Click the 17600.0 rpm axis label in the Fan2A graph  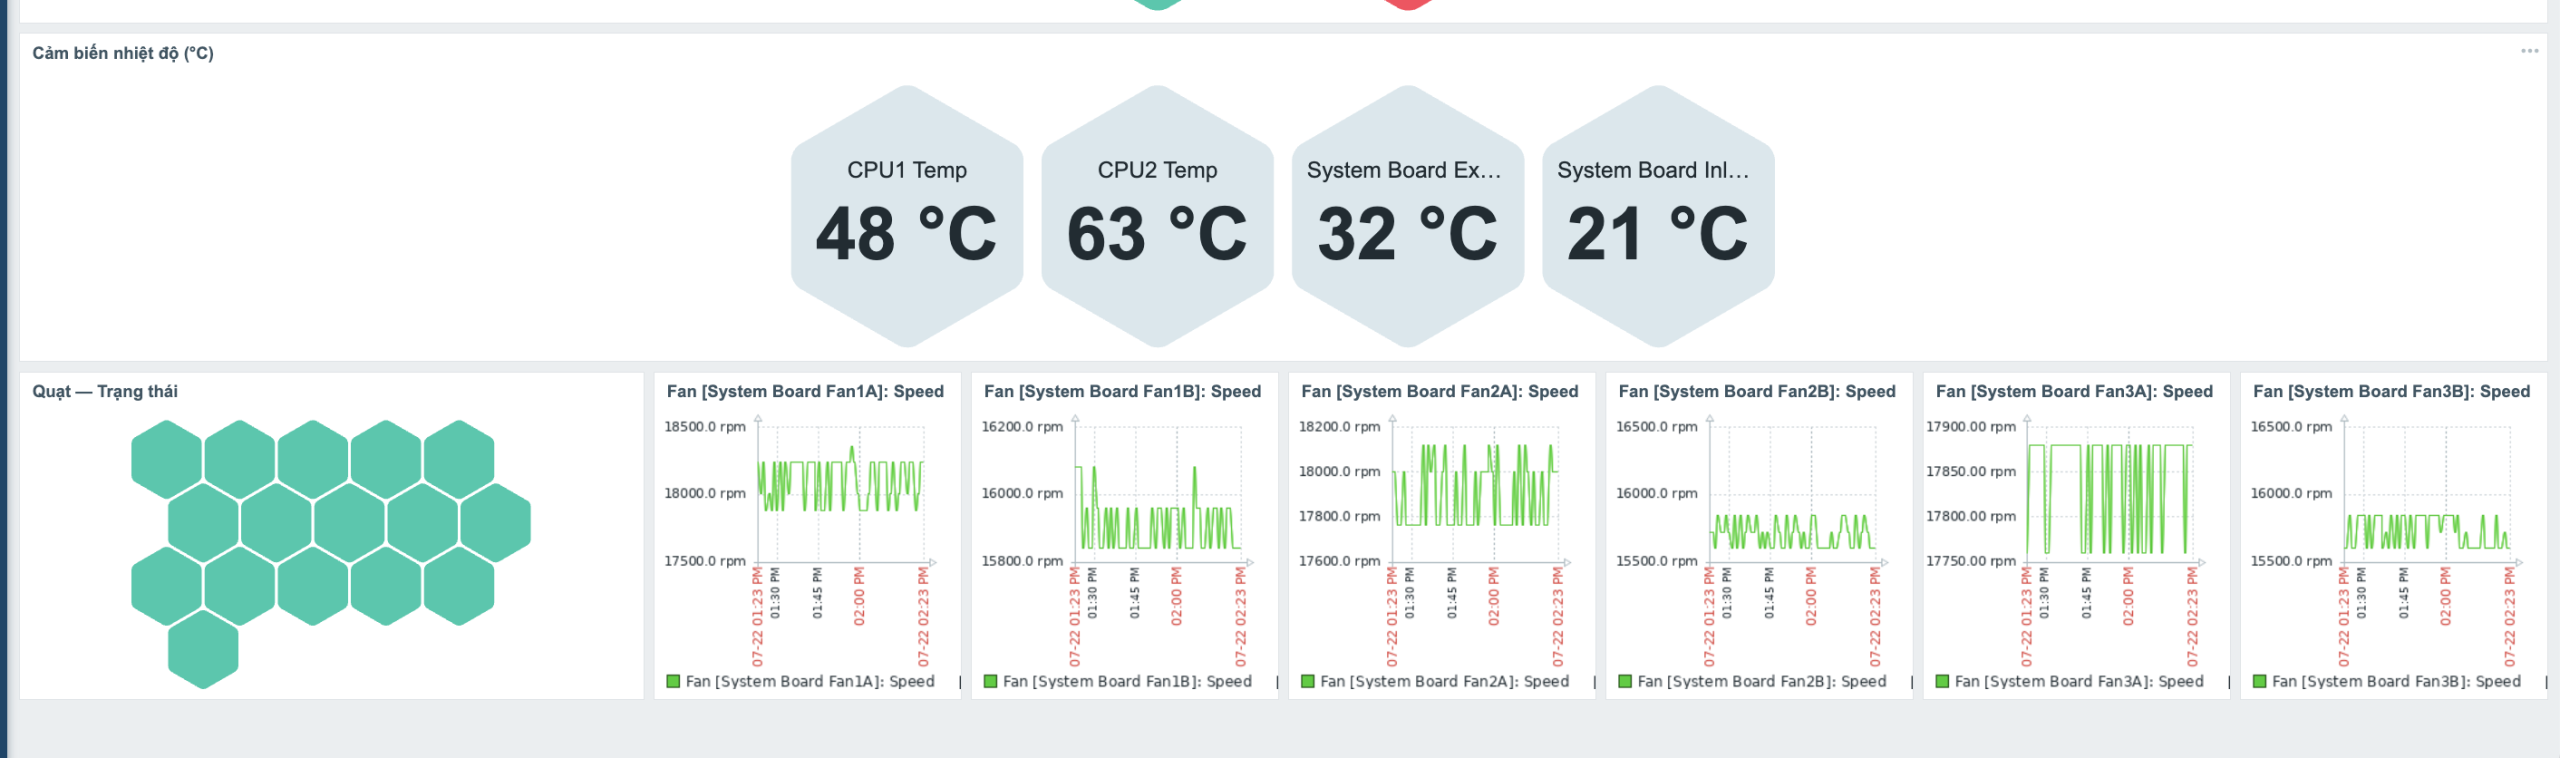(x=1339, y=561)
